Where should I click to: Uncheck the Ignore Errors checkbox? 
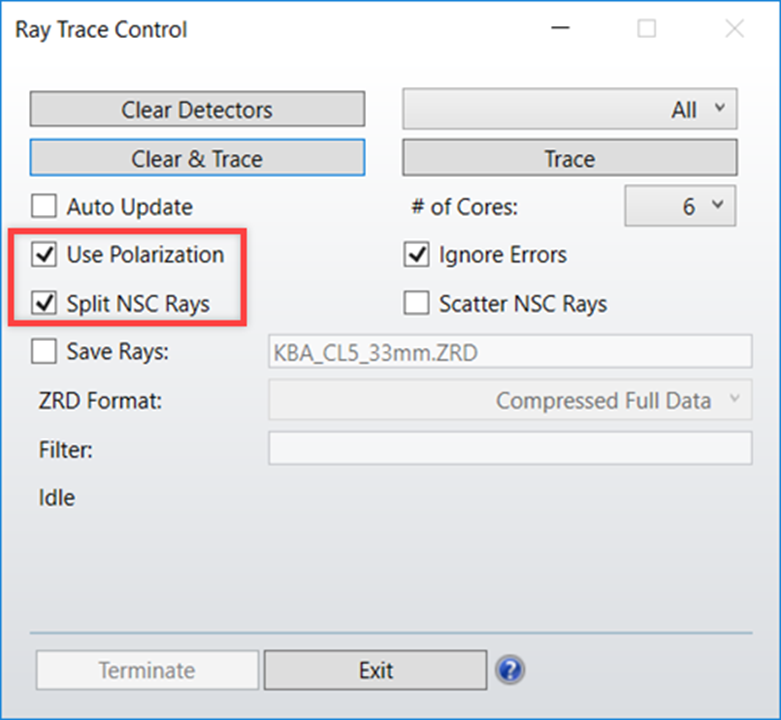tap(416, 255)
